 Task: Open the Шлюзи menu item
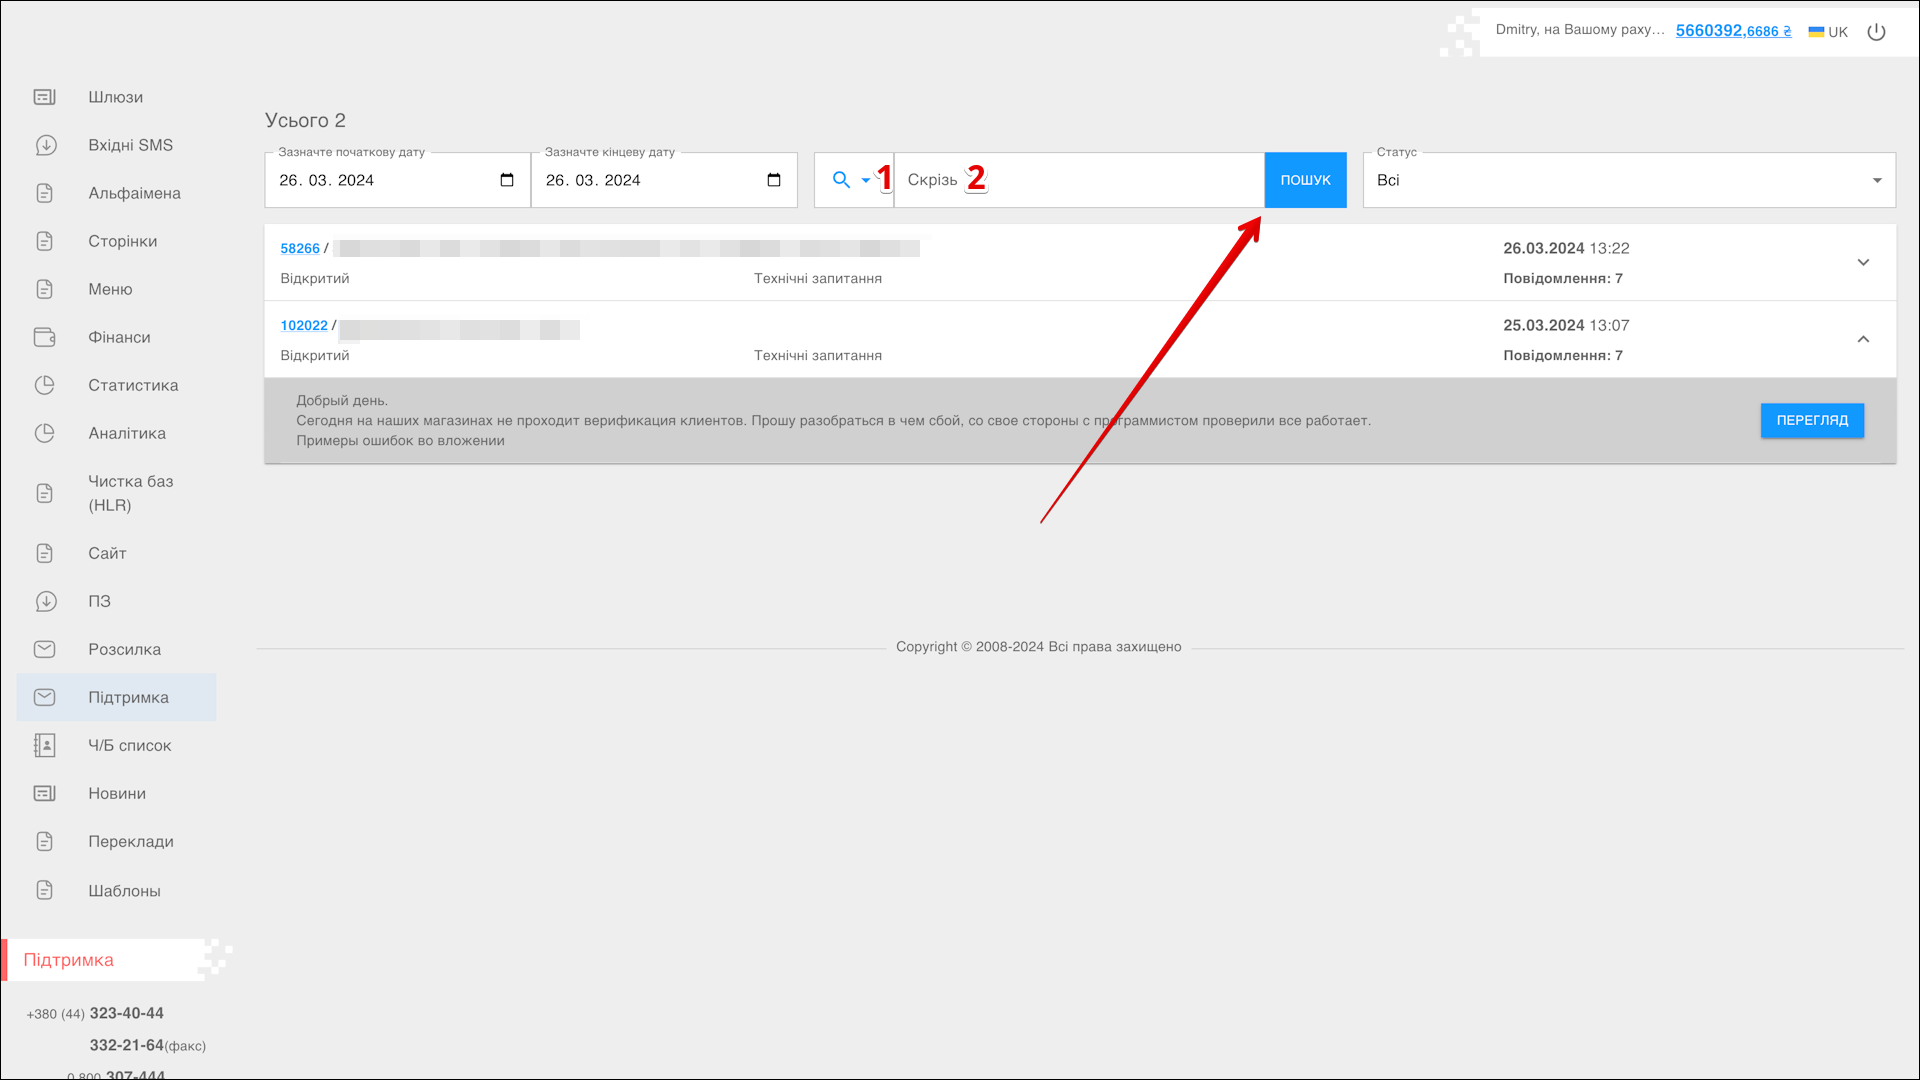(x=115, y=97)
